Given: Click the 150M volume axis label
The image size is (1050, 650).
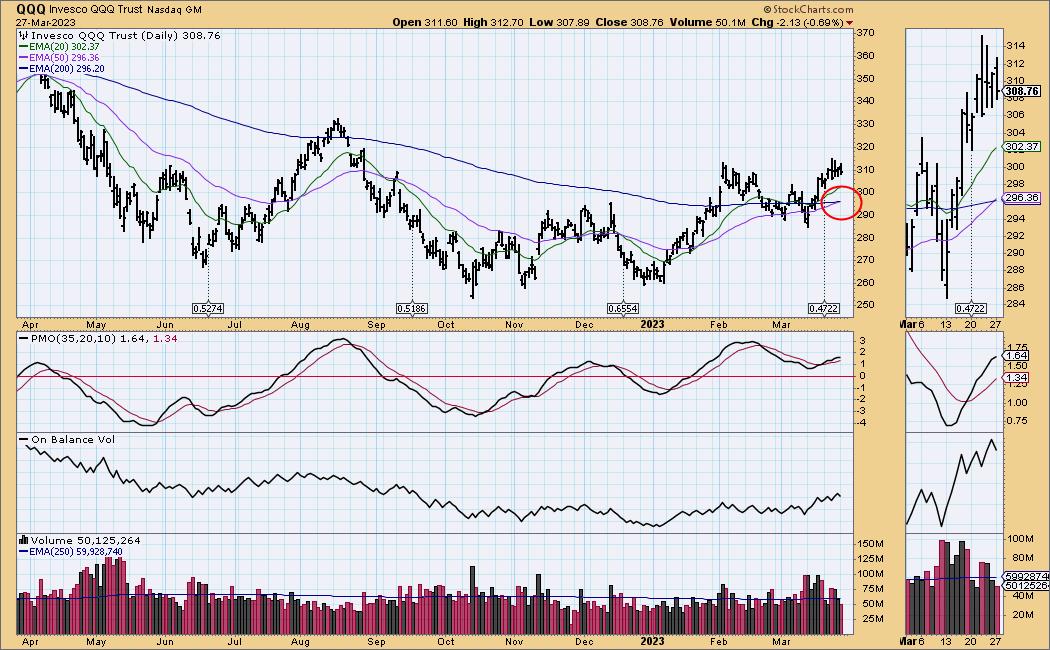Looking at the screenshot, I should 869,544.
